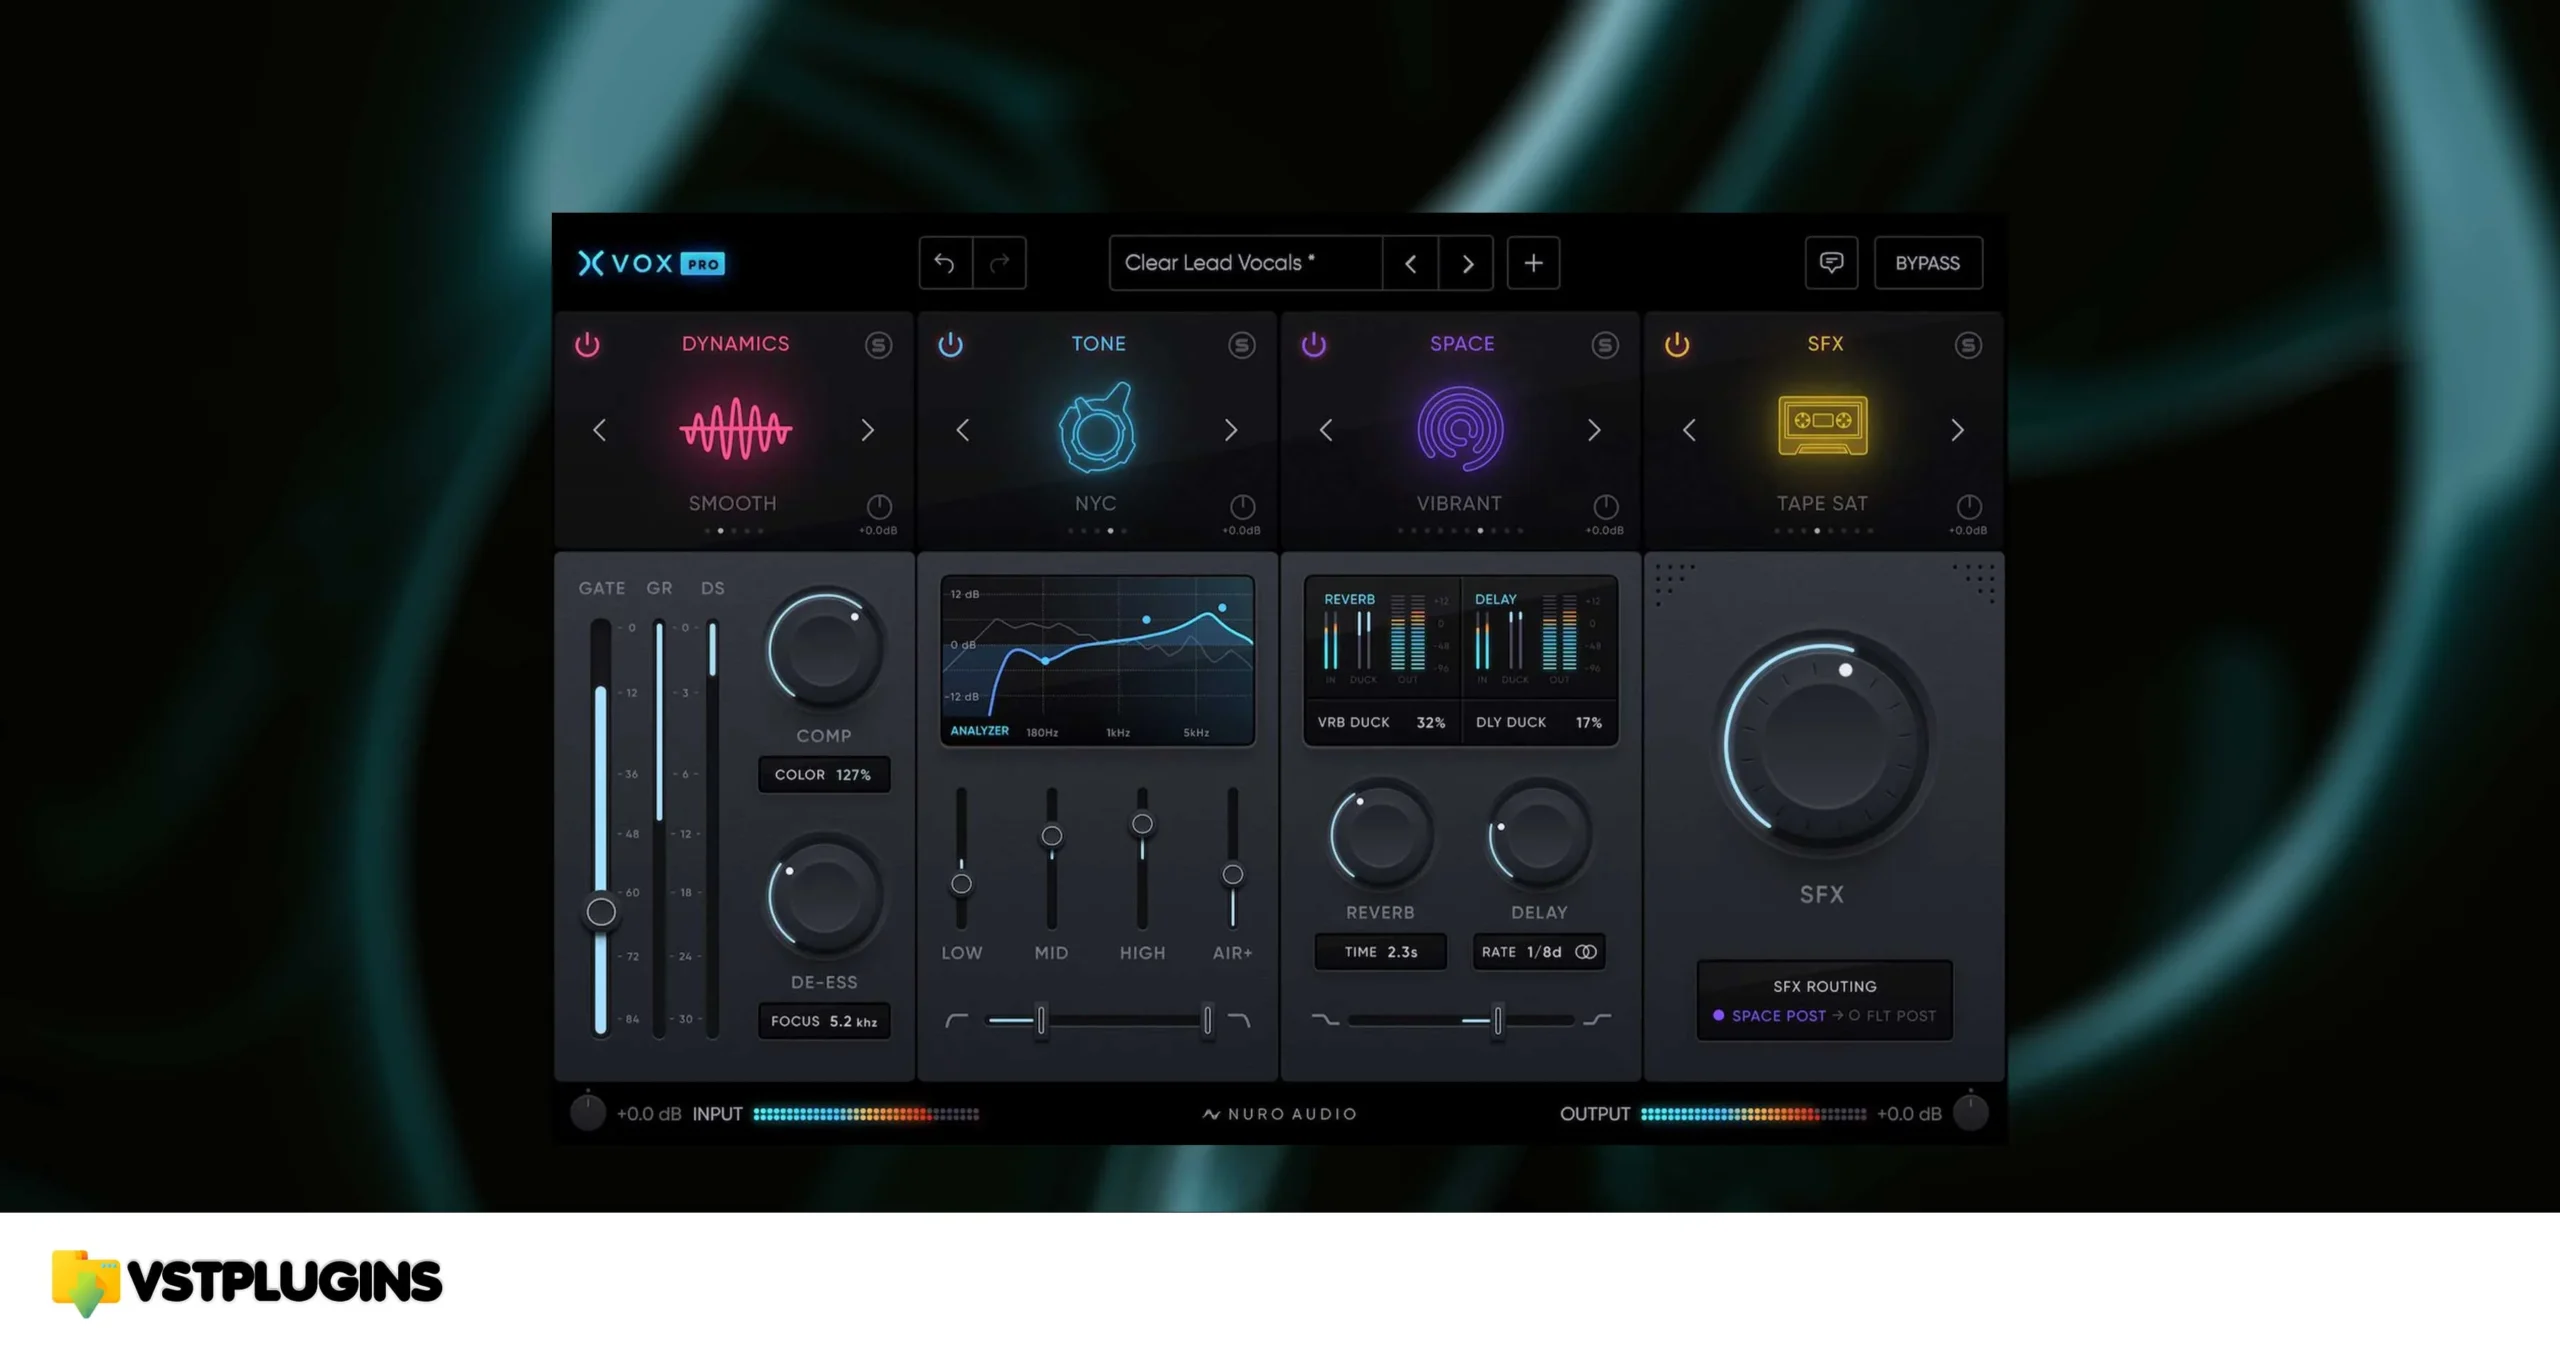Click the ANALYZER label in EQ display
This screenshot has height=1357, width=2560.
(979, 731)
